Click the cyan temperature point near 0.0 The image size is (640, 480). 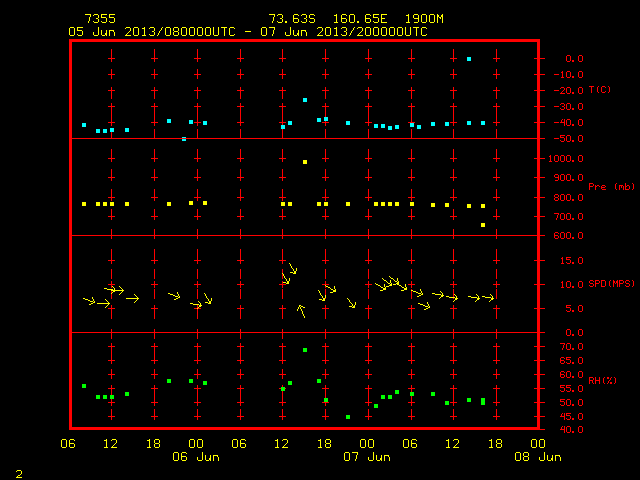(469, 59)
